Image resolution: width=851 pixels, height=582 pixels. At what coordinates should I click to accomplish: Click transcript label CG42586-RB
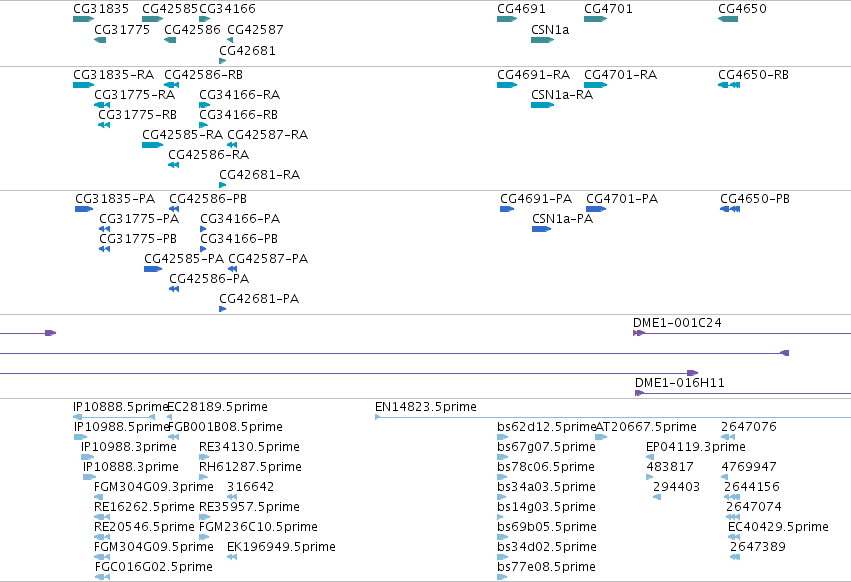[204, 75]
